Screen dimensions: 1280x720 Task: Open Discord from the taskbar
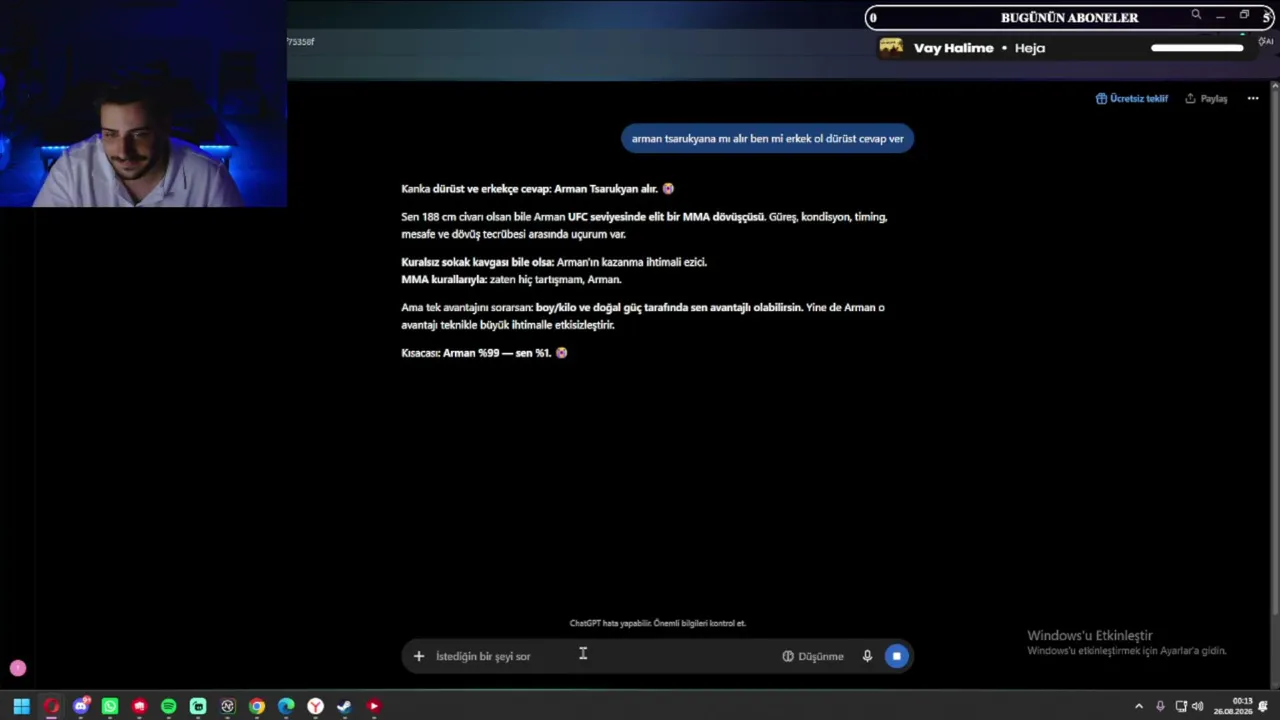pyautogui.click(x=81, y=707)
